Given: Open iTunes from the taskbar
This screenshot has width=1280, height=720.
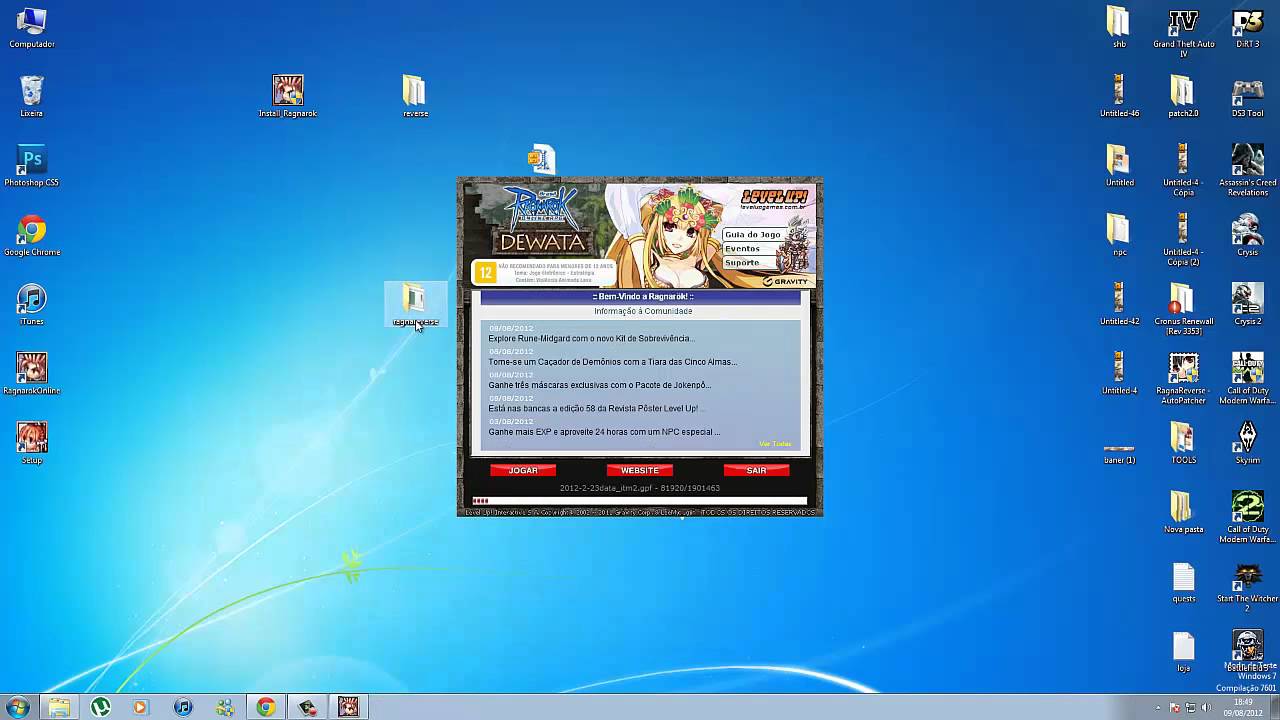Looking at the screenshot, I should (183, 707).
